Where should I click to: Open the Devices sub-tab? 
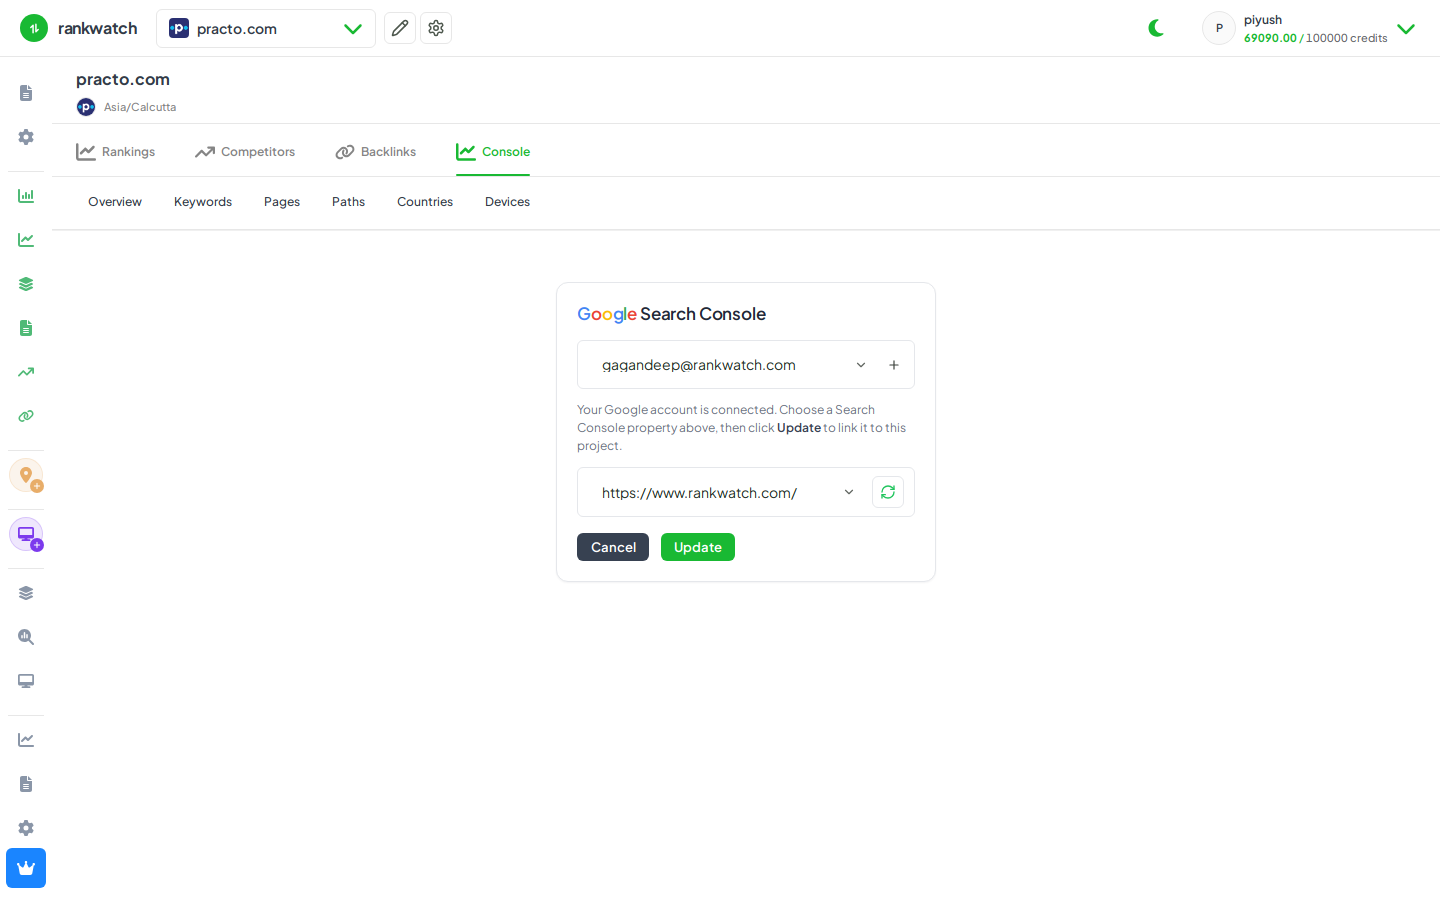pyautogui.click(x=507, y=202)
